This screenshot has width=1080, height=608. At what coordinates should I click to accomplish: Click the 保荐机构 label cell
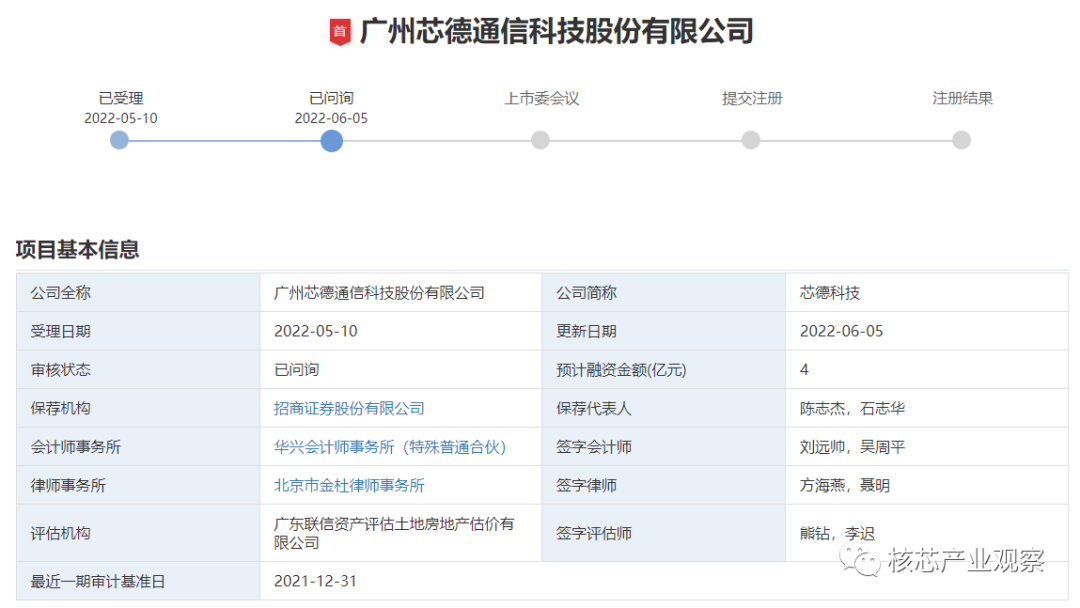coord(138,408)
